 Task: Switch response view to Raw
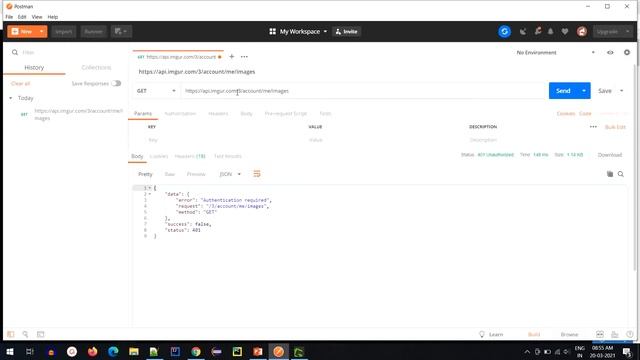(169, 174)
